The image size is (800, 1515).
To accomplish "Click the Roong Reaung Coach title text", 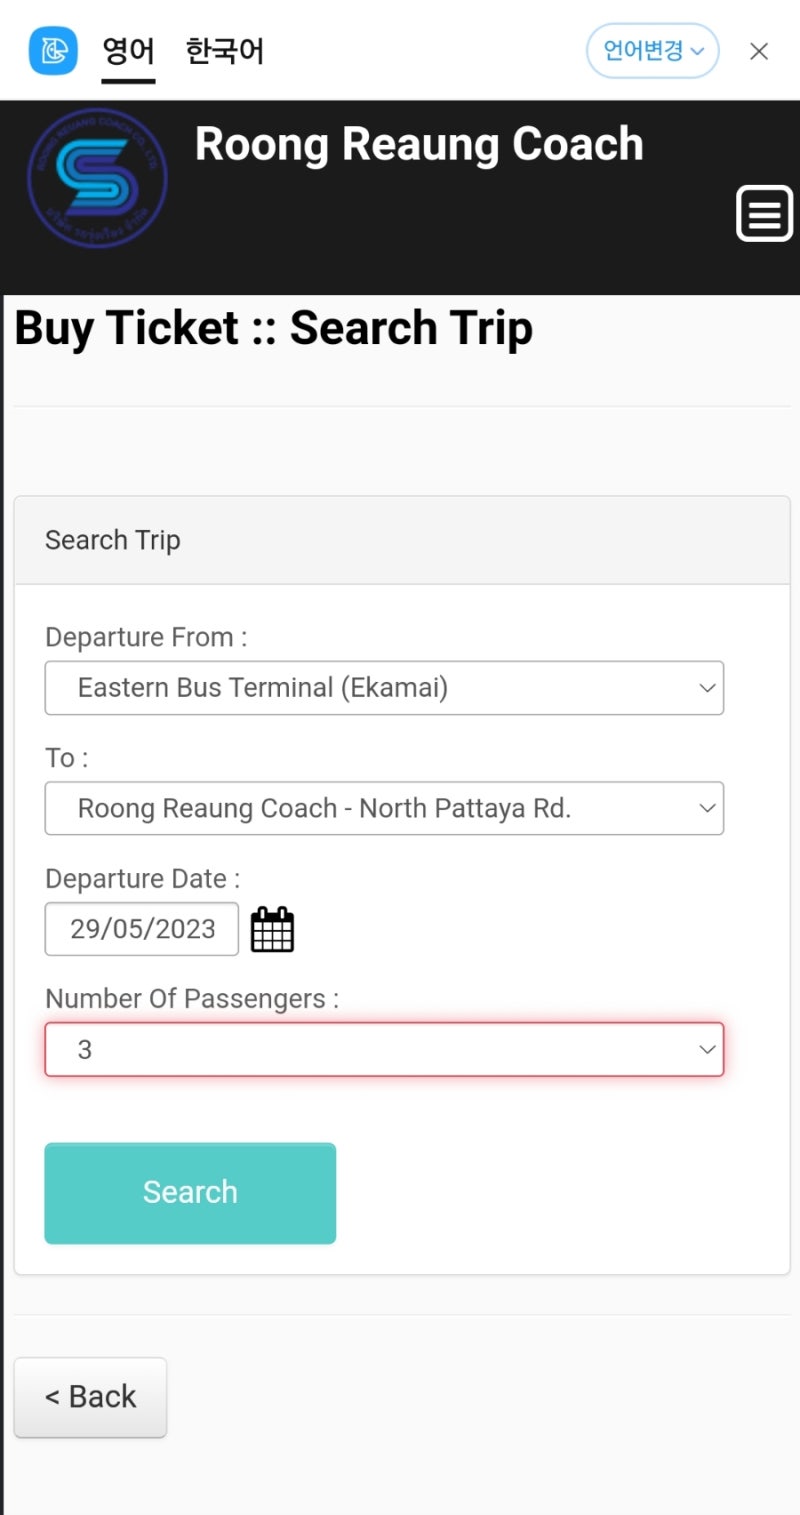I will [x=419, y=144].
